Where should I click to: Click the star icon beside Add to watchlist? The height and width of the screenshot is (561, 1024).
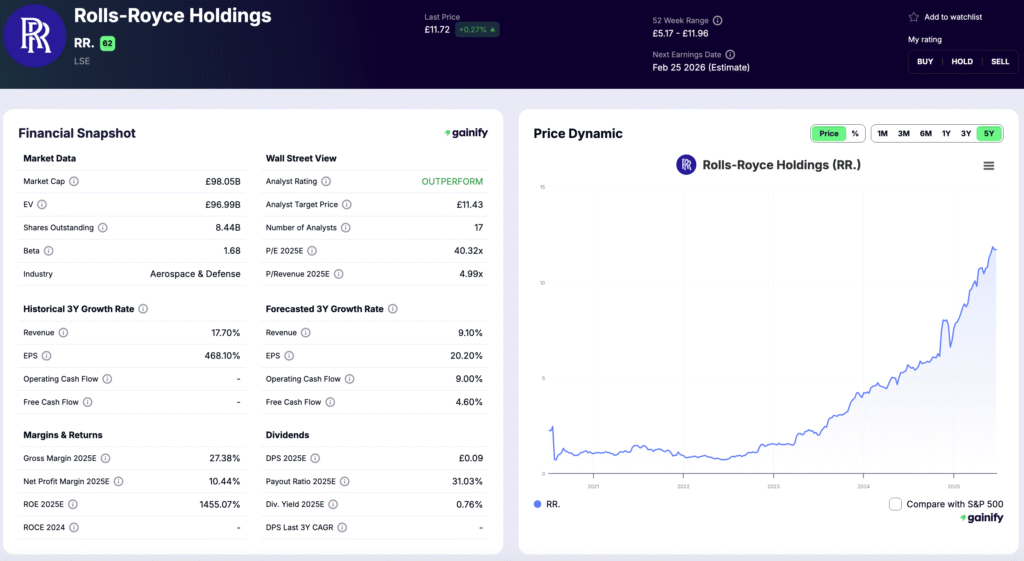click(x=913, y=17)
